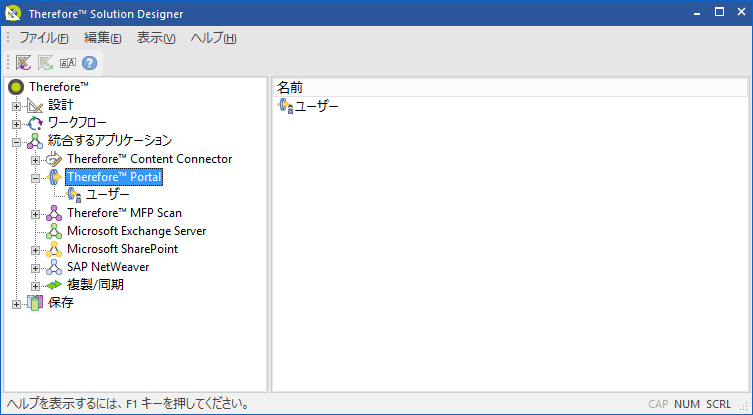Image resolution: width=753 pixels, height=415 pixels.
Task: Click the CAP status bar indicator
Action: coord(658,404)
